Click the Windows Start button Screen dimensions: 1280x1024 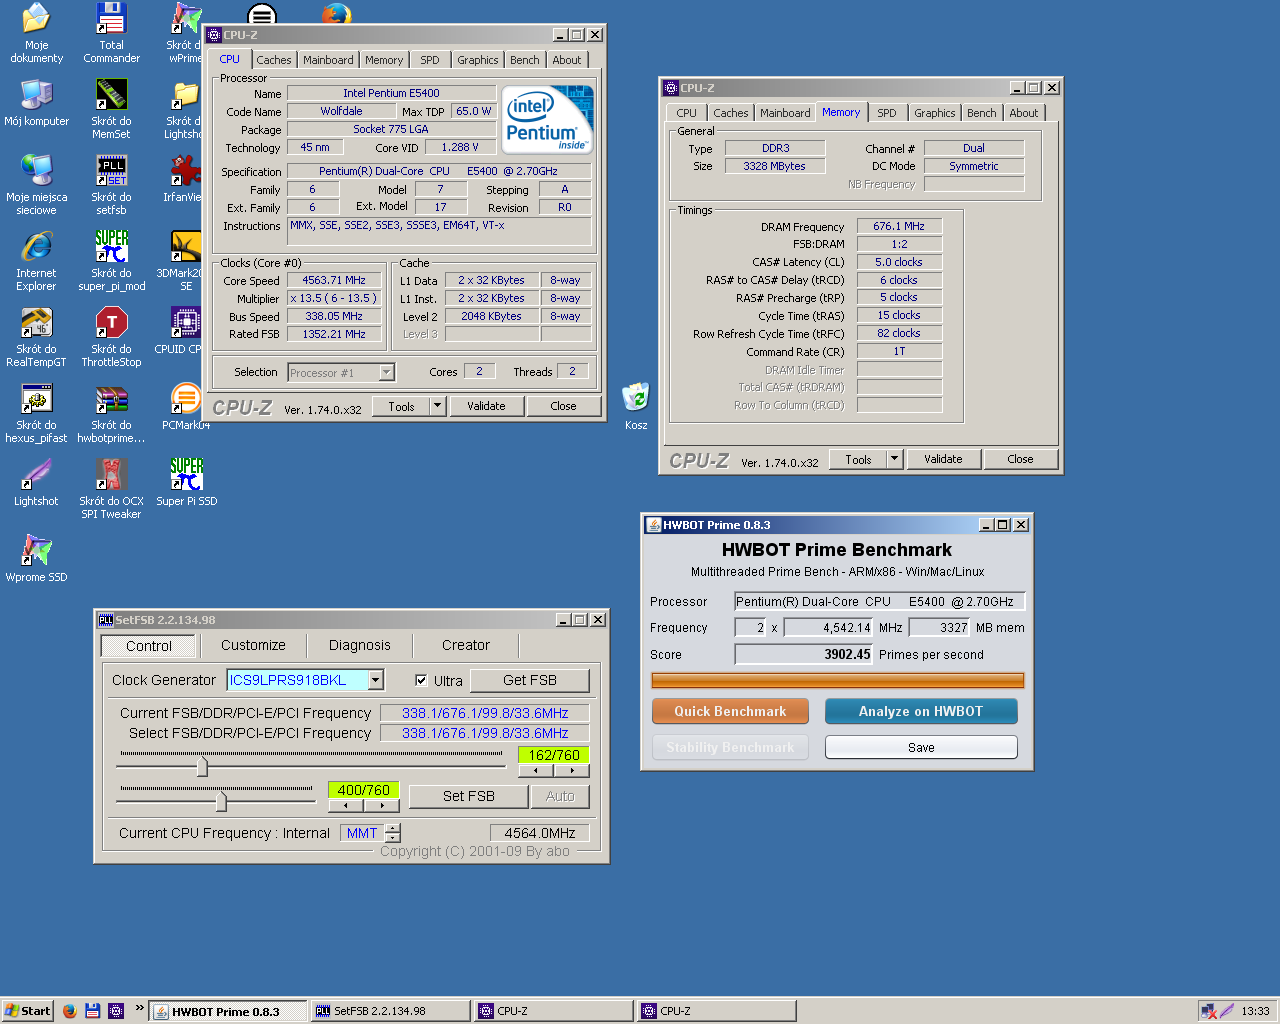pyautogui.click(x=27, y=1011)
